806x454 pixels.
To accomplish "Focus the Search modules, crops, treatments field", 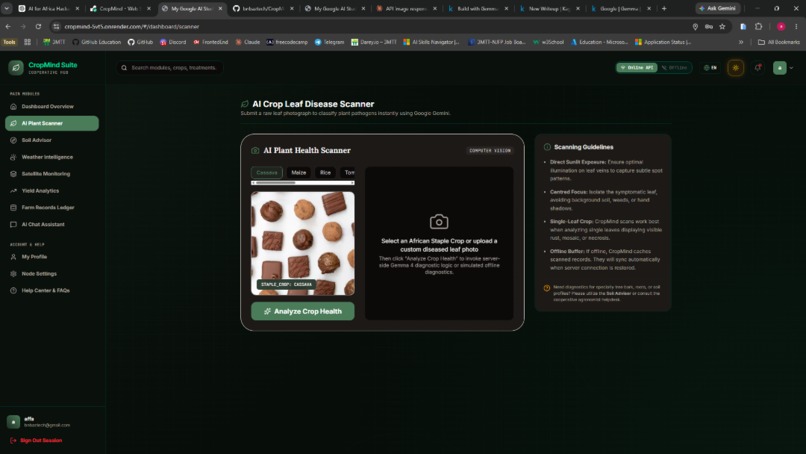I will coord(170,67).
